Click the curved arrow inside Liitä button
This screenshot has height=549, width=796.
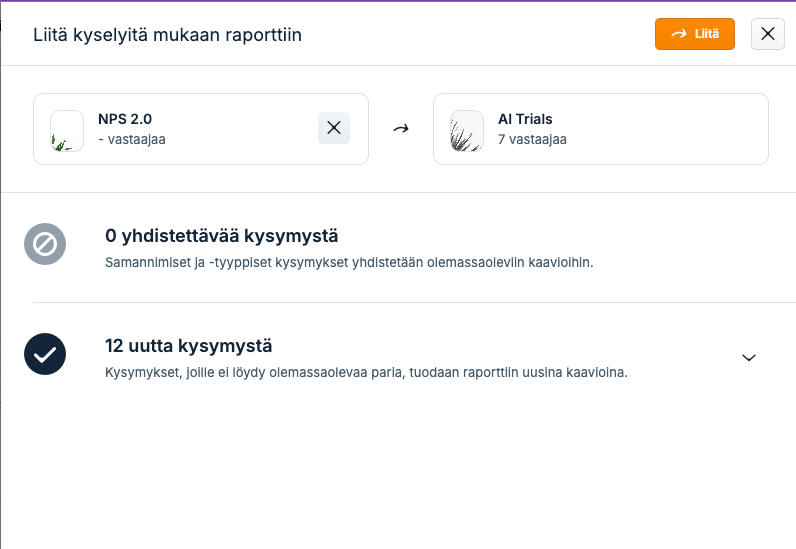[x=679, y=34]
